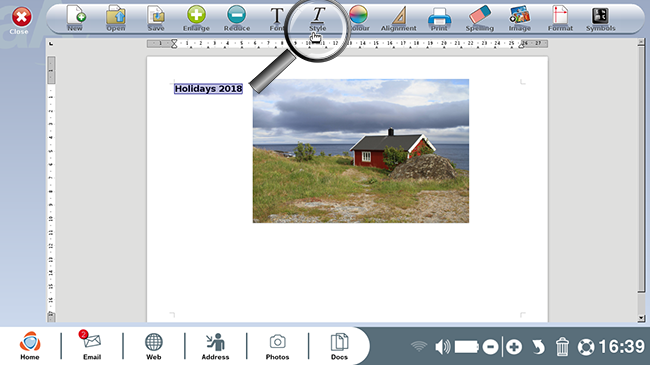
Task: Adjust the speaker volume icon
Action: pos(443,347)
